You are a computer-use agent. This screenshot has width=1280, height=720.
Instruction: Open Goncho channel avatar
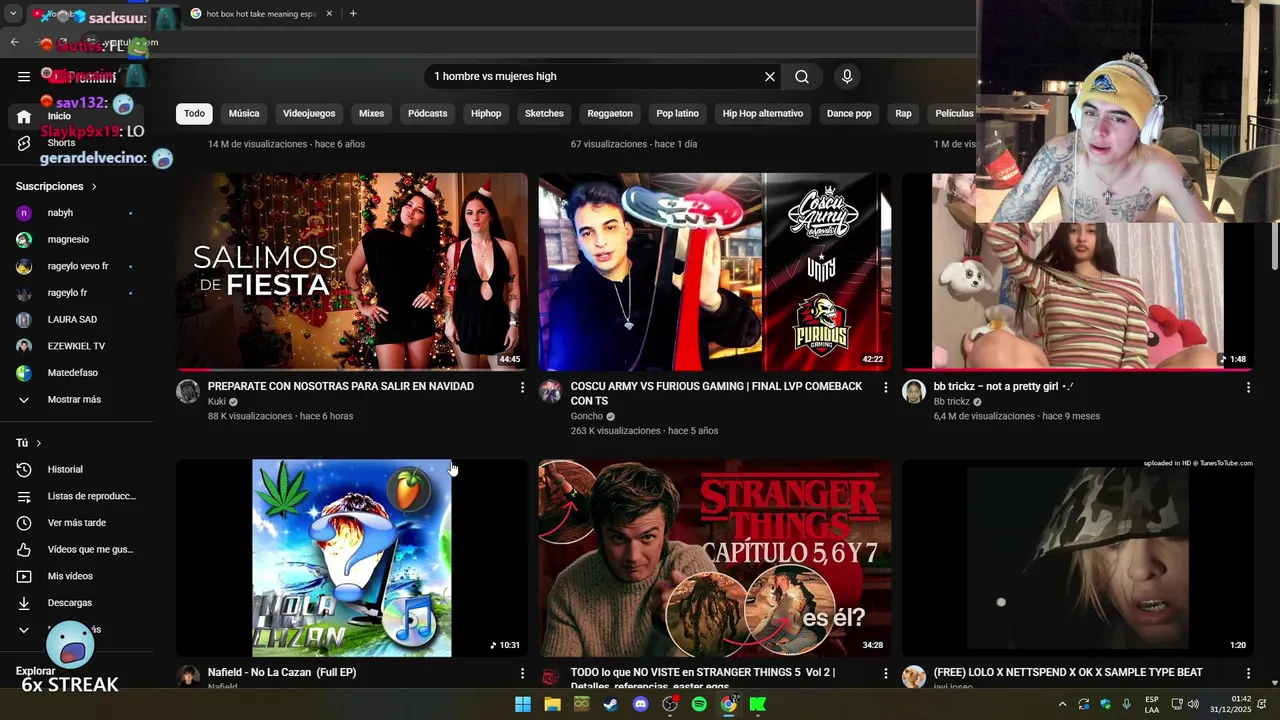tap(550, 391)
